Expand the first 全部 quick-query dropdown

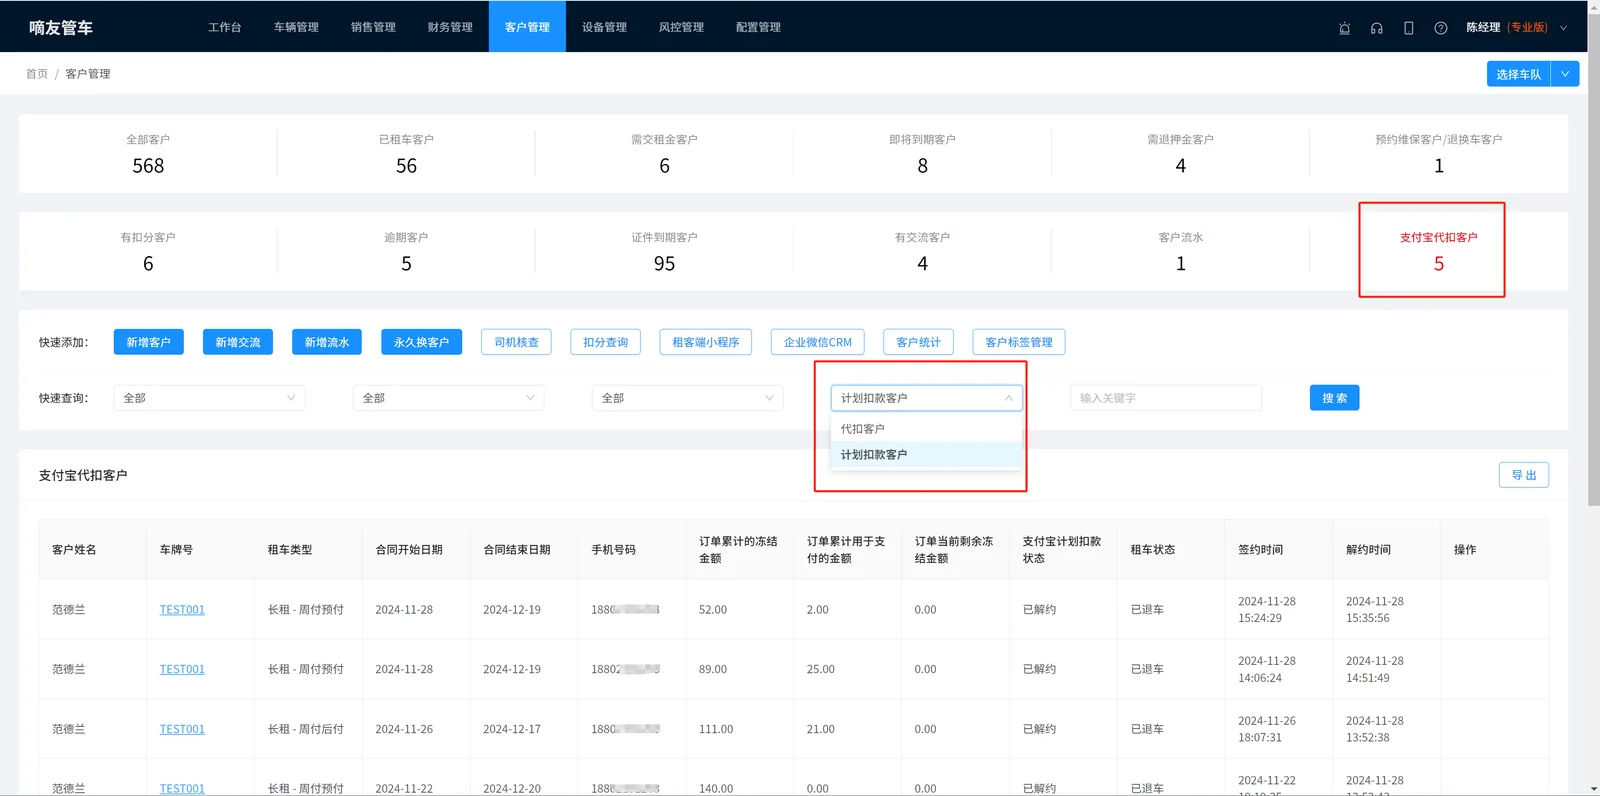coord(209,398)
